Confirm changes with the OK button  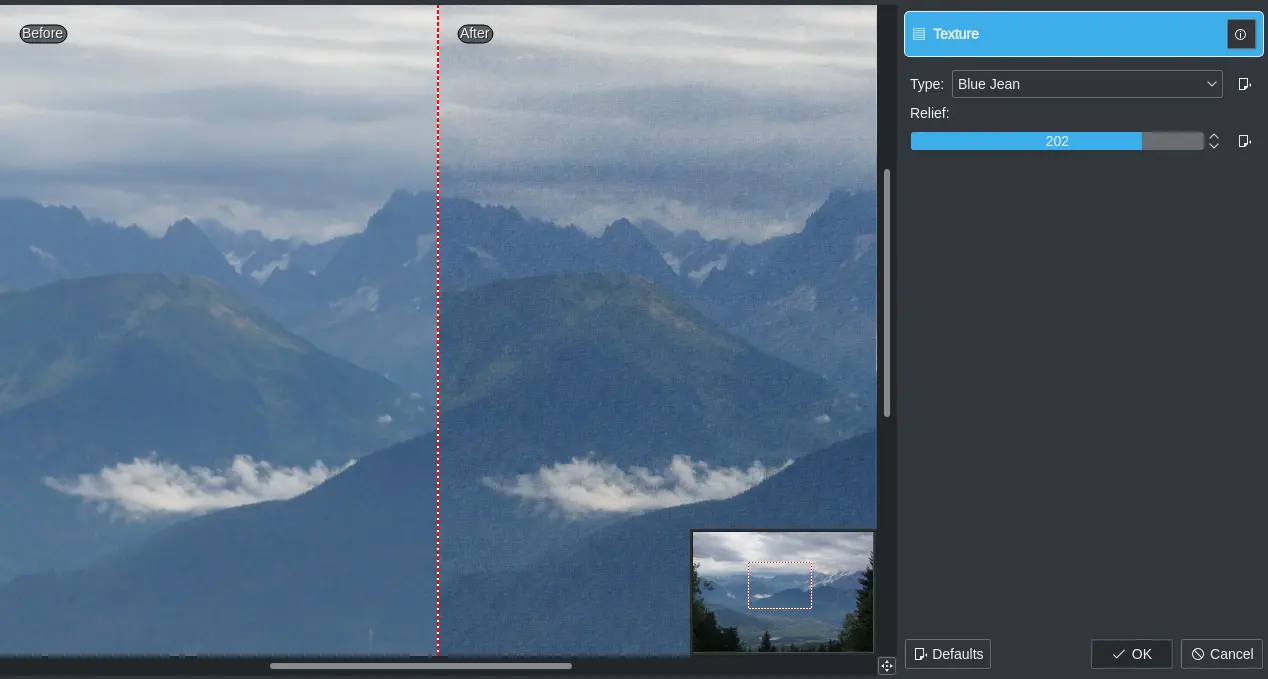click(1131, 654)
